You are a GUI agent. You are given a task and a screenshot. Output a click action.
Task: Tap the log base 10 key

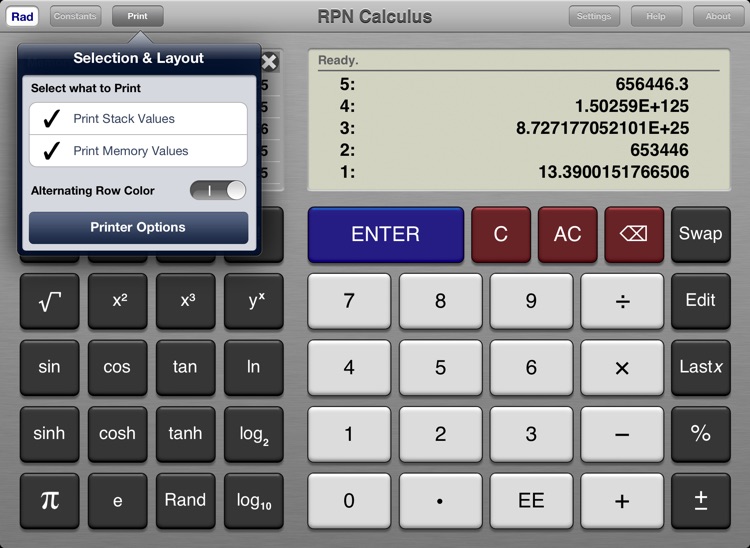(x=254, y=500)
